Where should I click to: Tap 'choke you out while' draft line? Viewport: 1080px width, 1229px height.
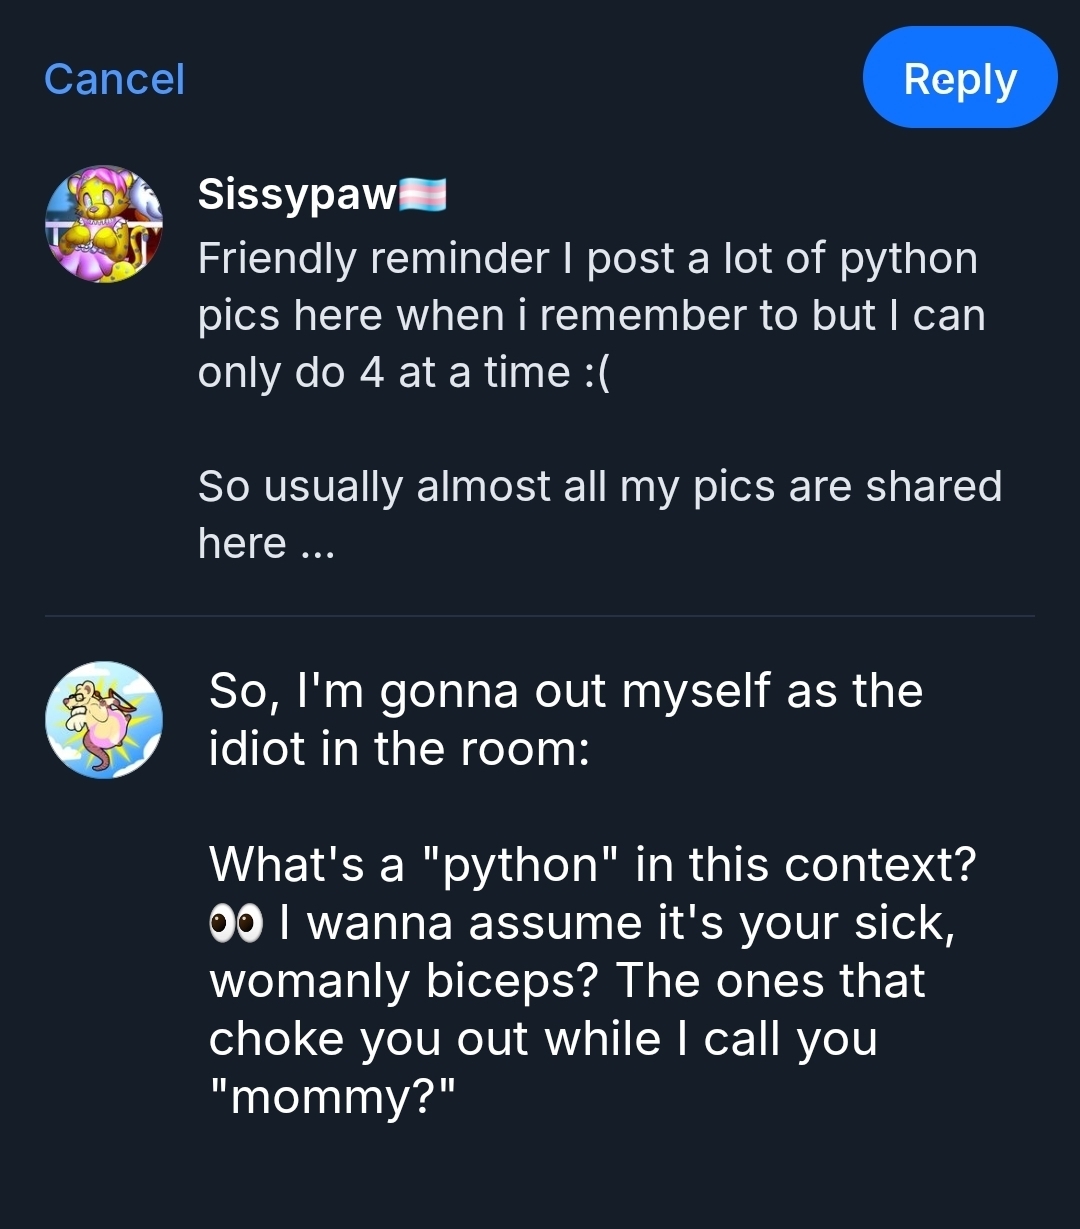435,1039
